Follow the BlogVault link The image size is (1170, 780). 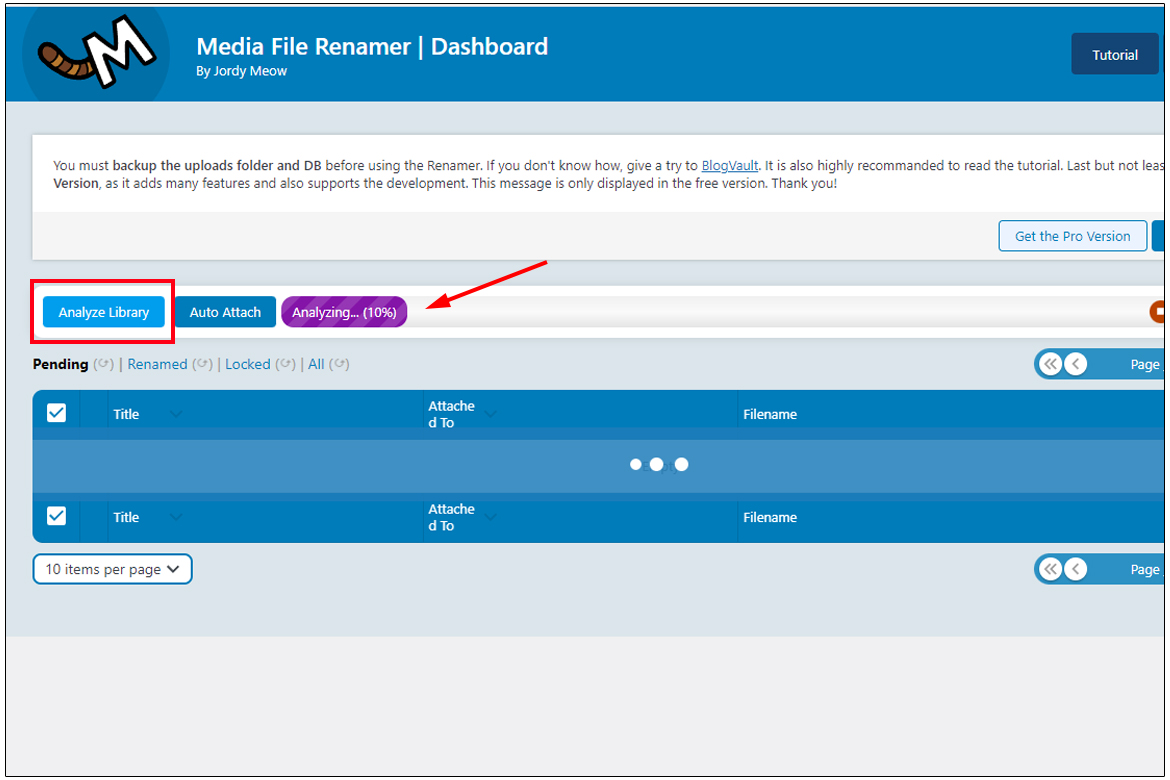point(729,166)
